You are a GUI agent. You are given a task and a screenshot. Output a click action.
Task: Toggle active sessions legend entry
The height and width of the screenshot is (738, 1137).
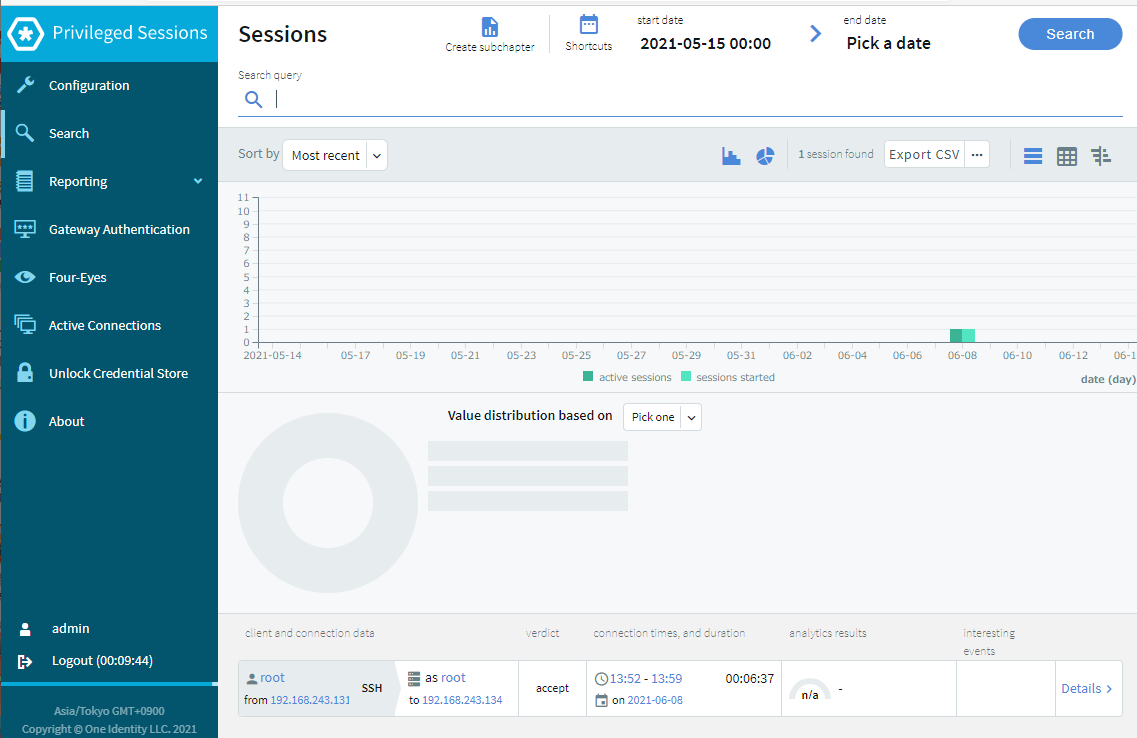[627, 377]
